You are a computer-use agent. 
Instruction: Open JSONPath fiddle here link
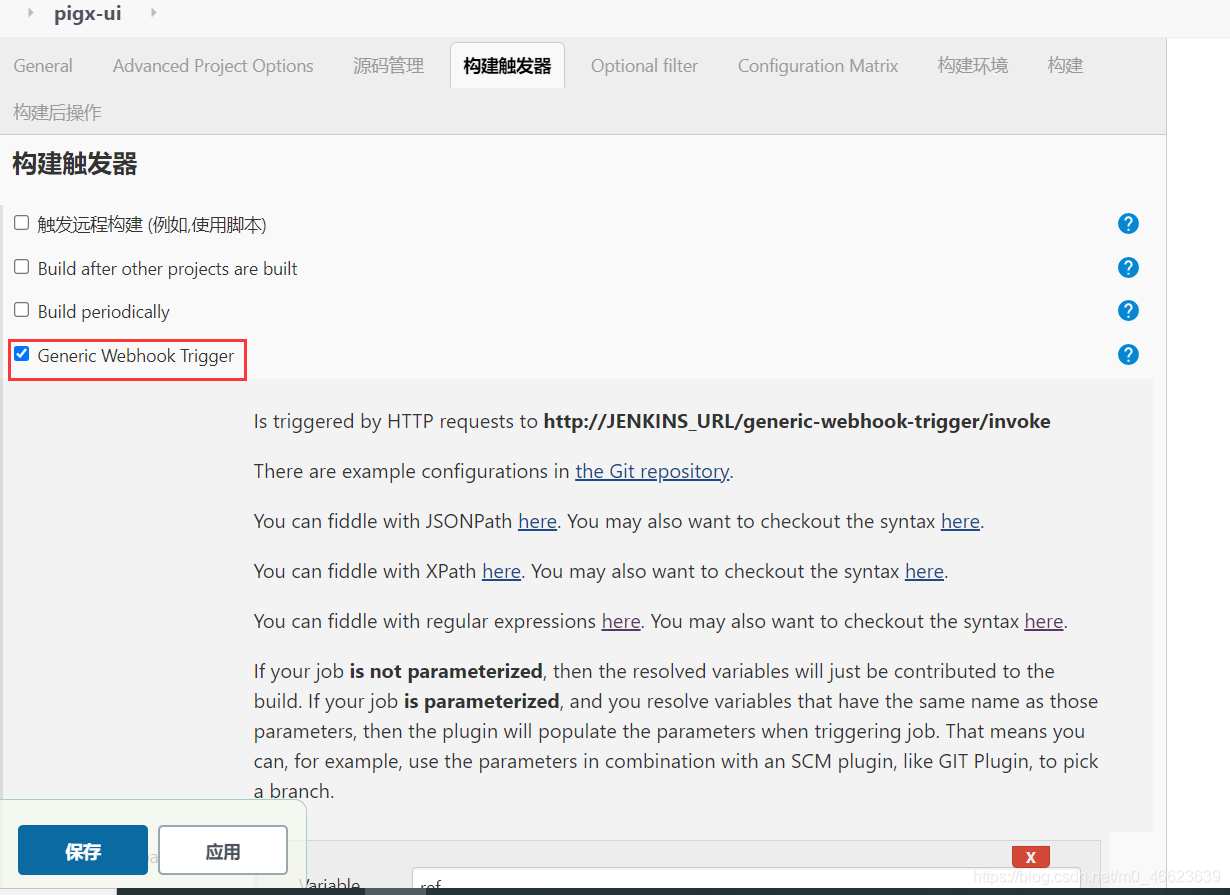coord(537,521)
